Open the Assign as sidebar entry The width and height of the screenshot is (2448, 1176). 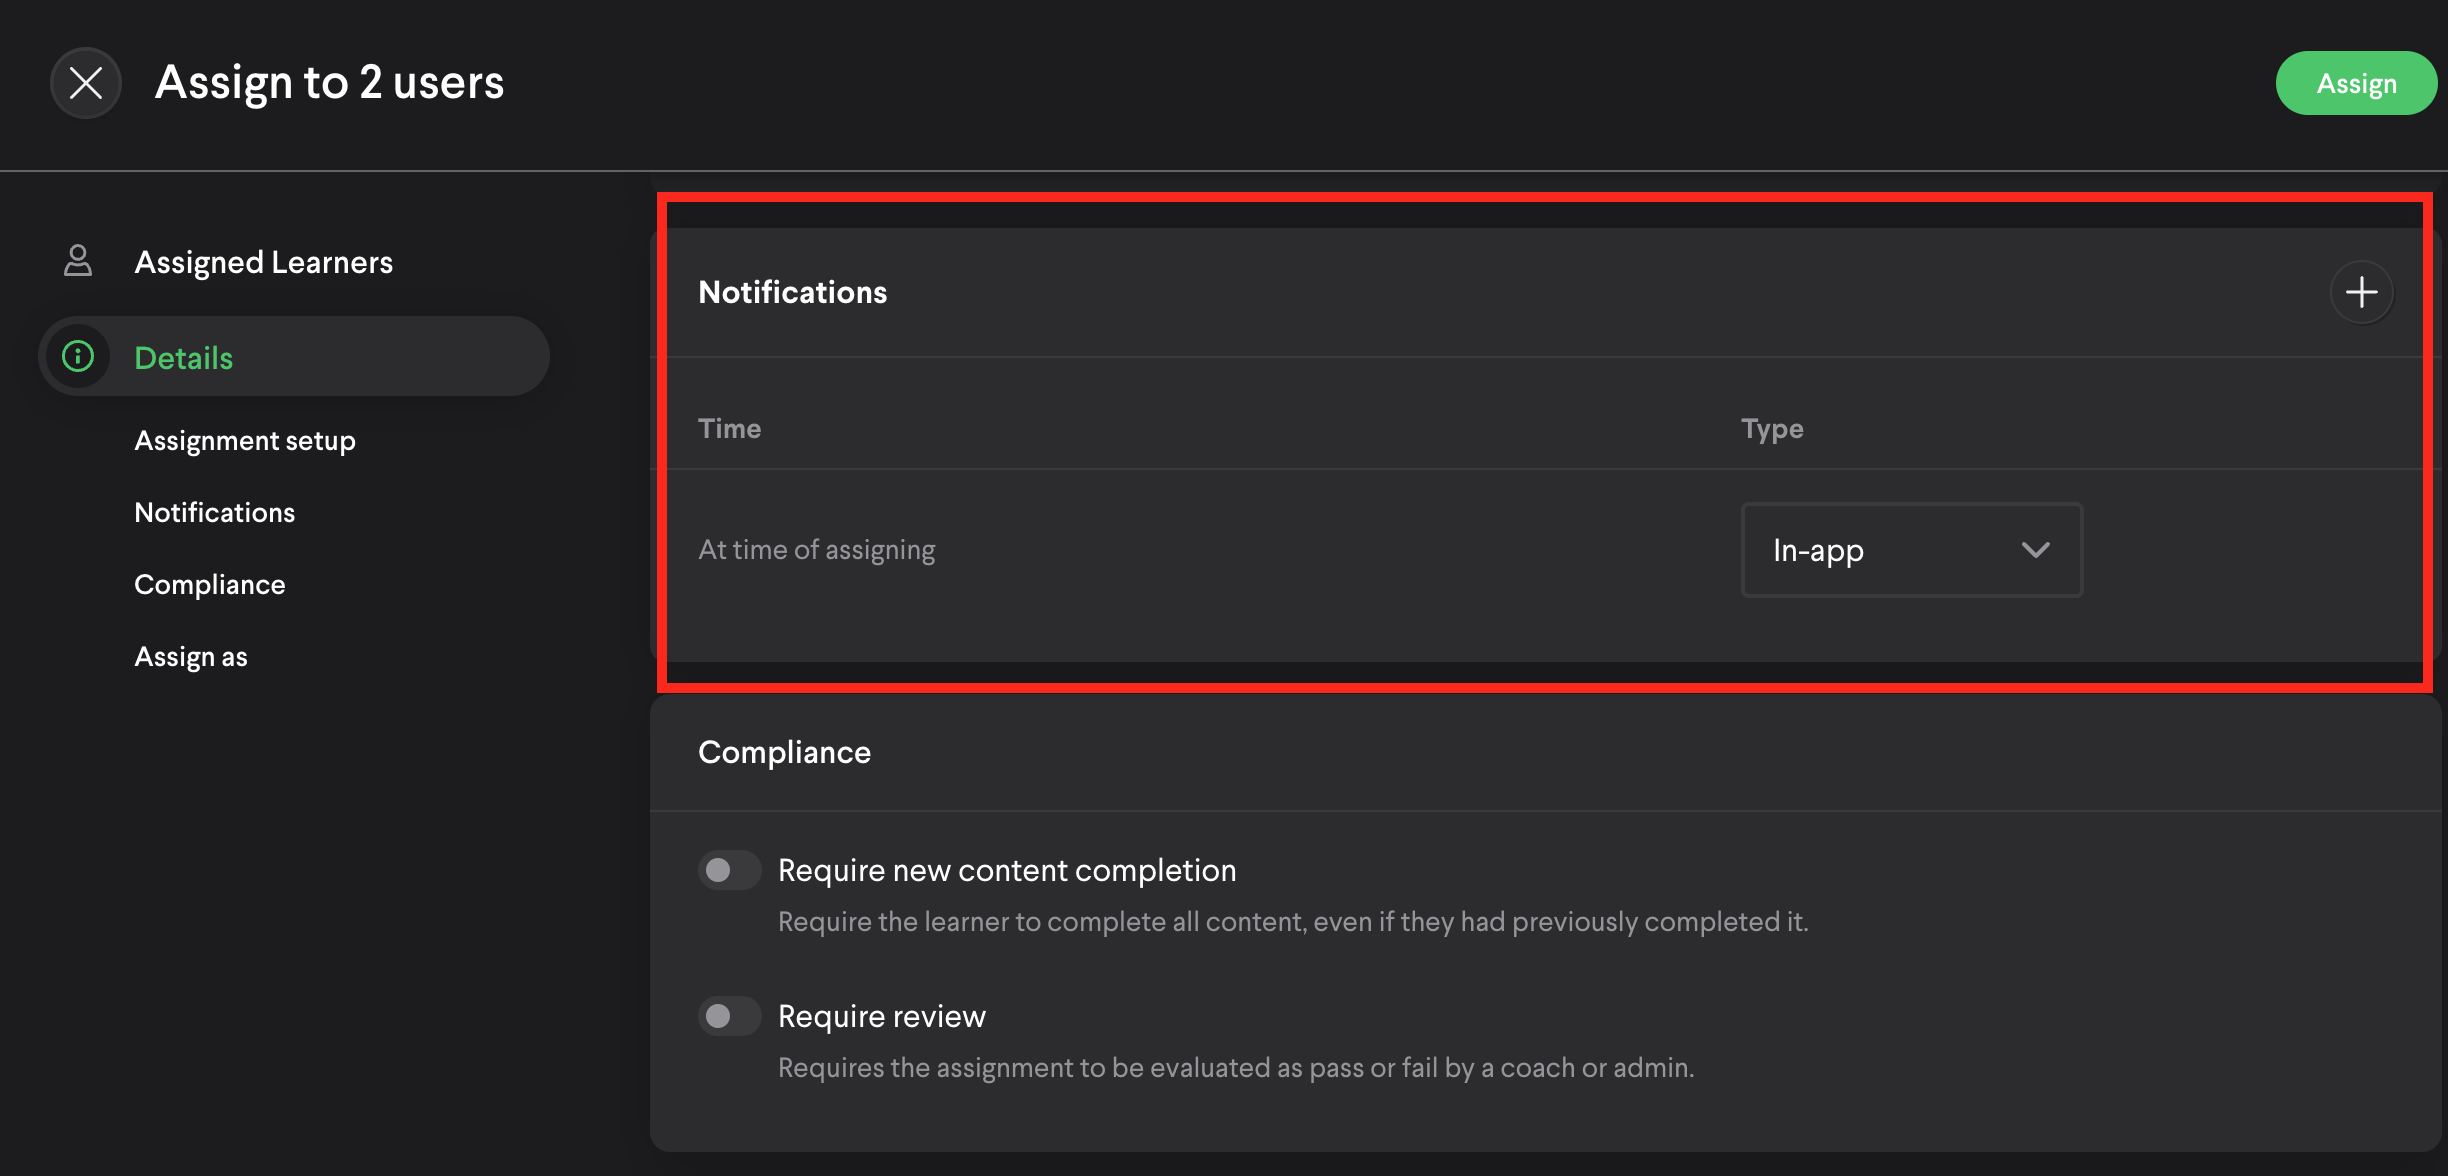click(191, 656)
